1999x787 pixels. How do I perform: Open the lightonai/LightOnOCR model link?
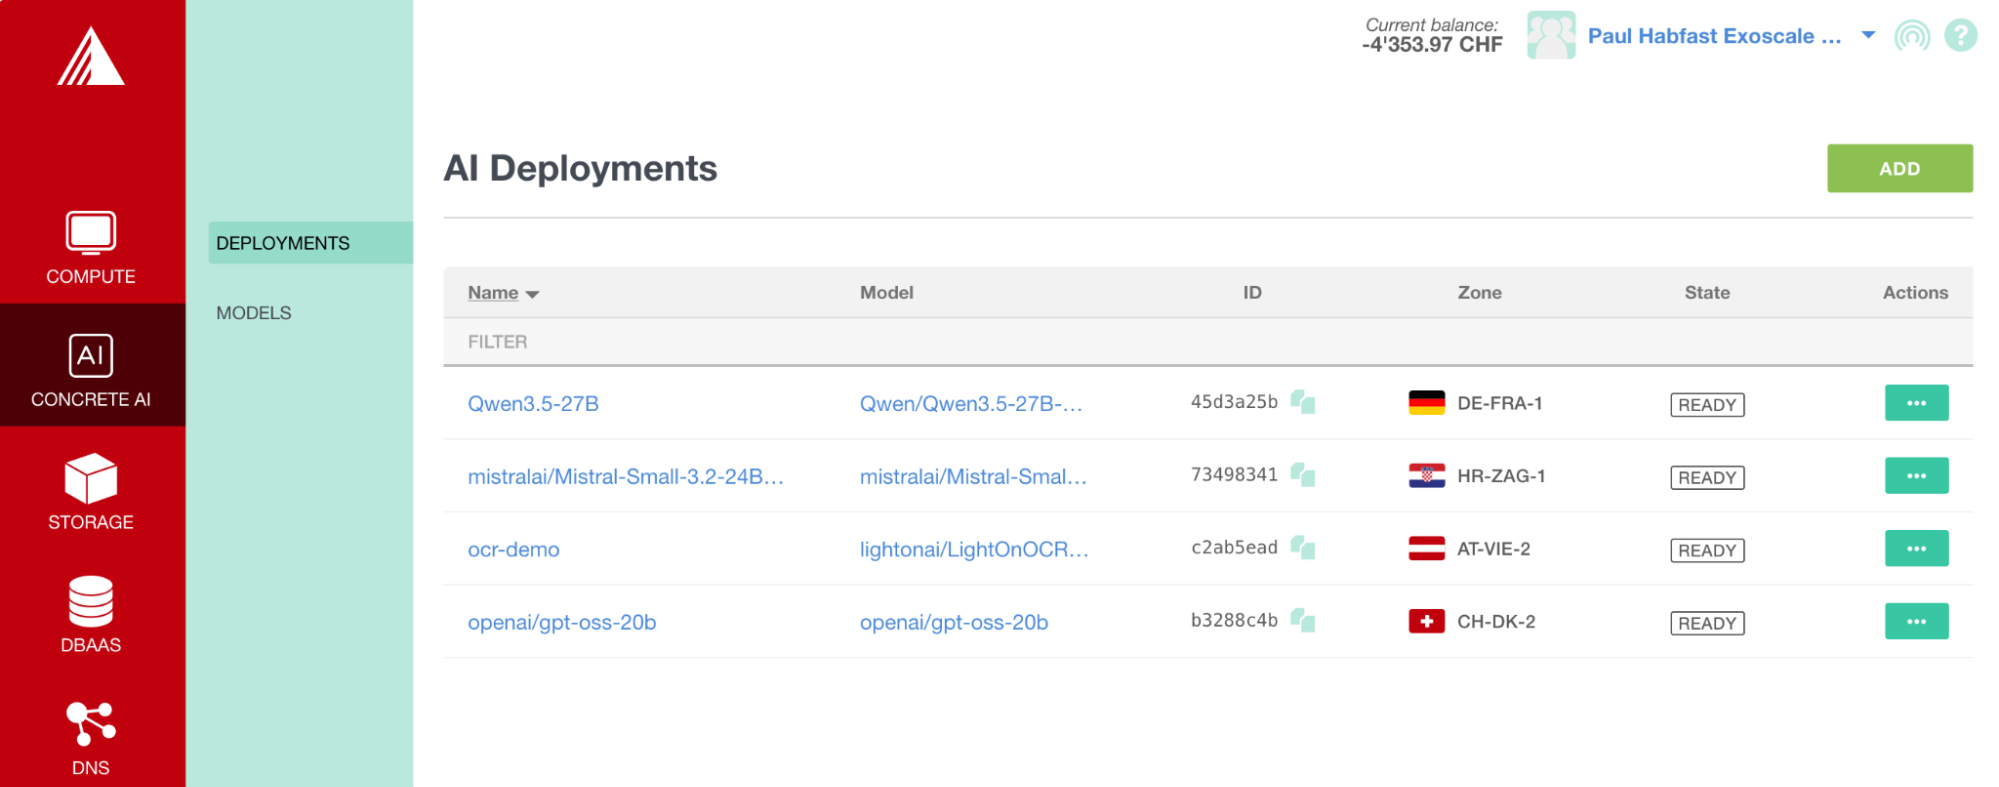pyautogui.click(x=974, y=550)
